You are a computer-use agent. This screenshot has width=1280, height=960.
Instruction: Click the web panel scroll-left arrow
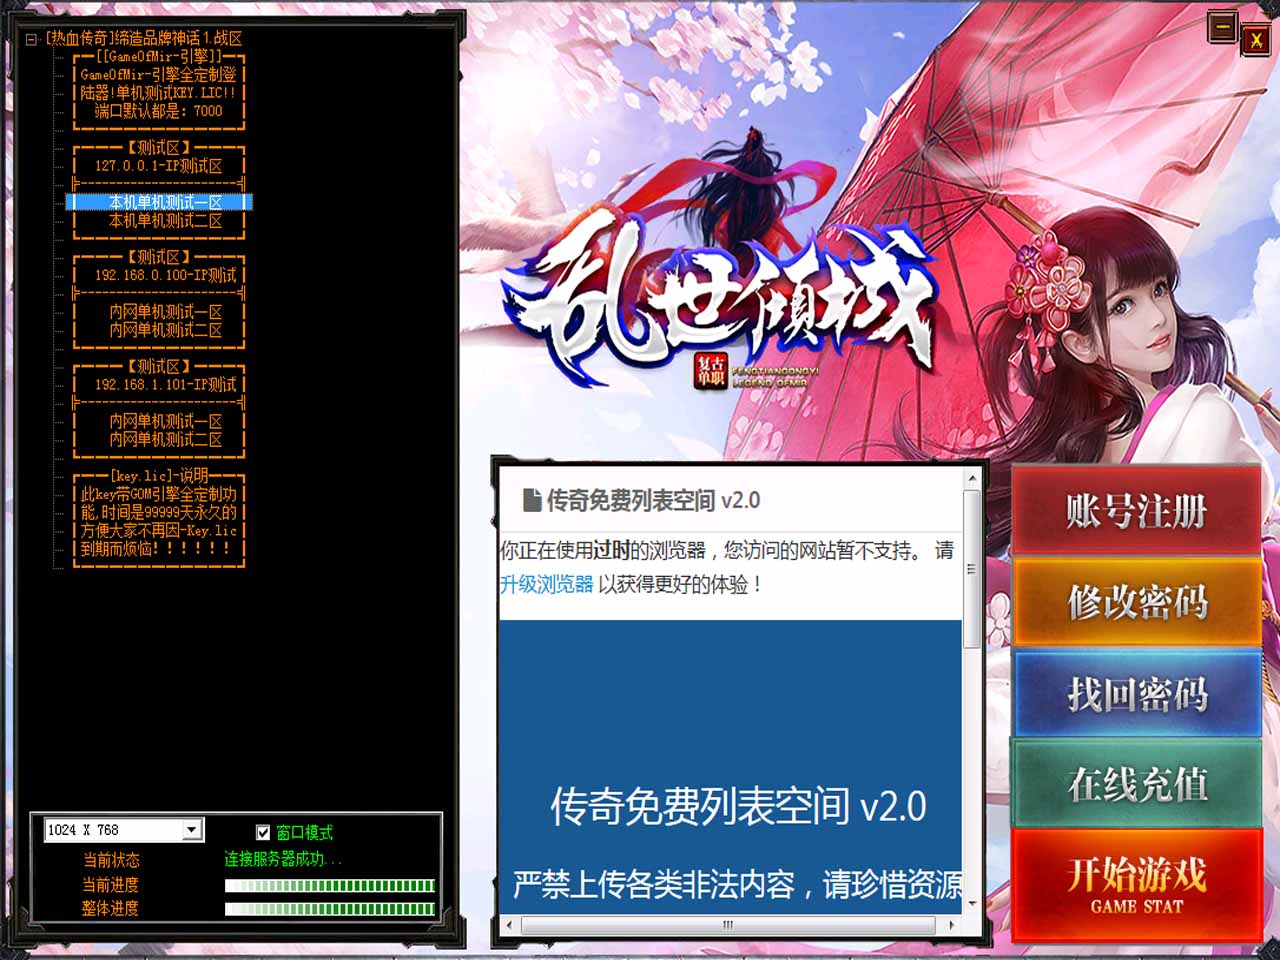pyautogui.click(x=509, y=925)
